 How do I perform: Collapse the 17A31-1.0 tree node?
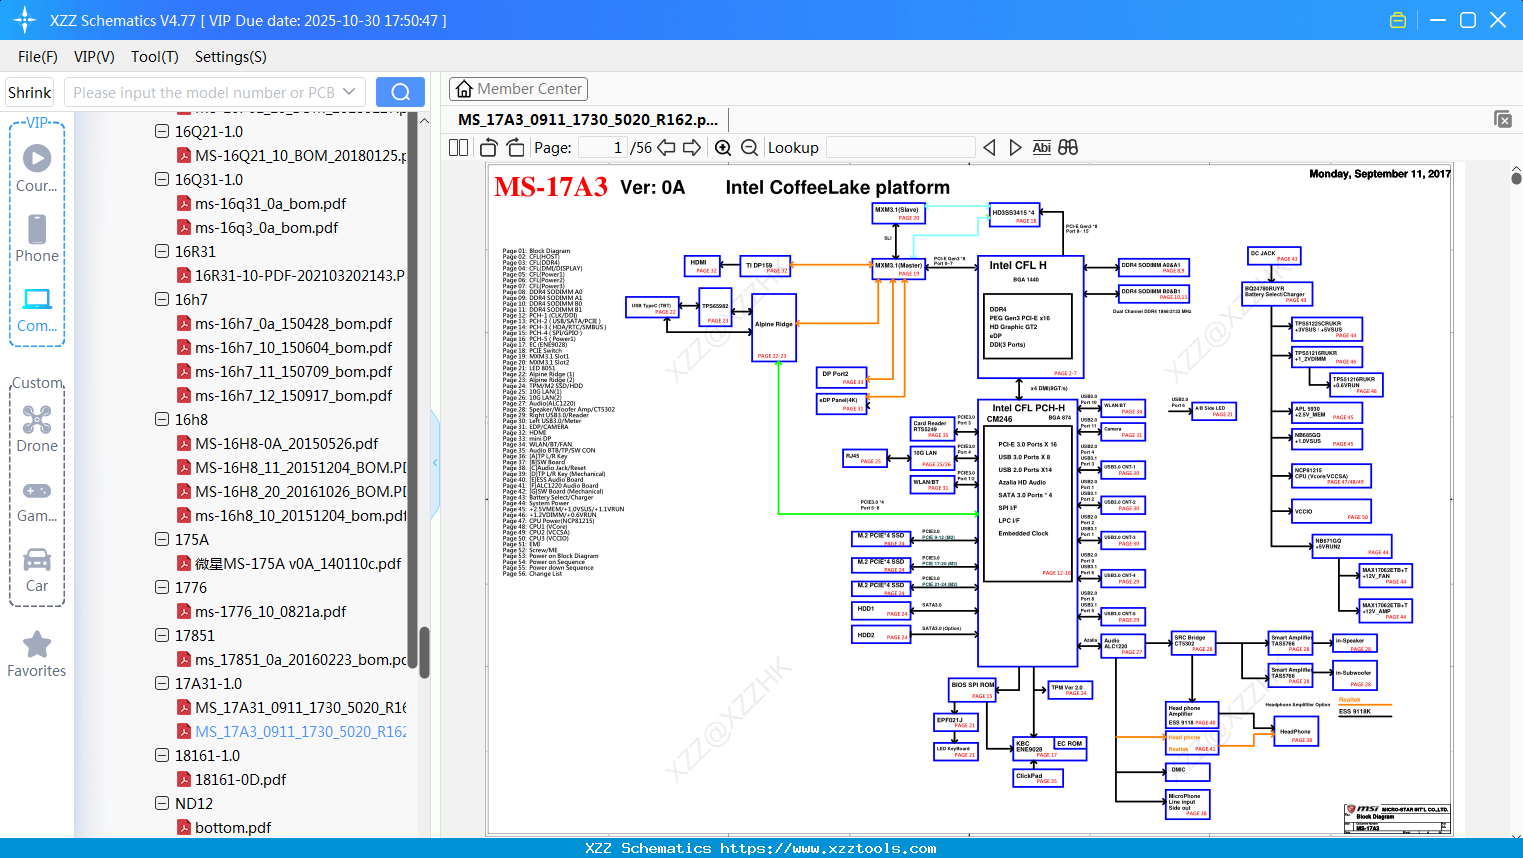click(162, 683)
